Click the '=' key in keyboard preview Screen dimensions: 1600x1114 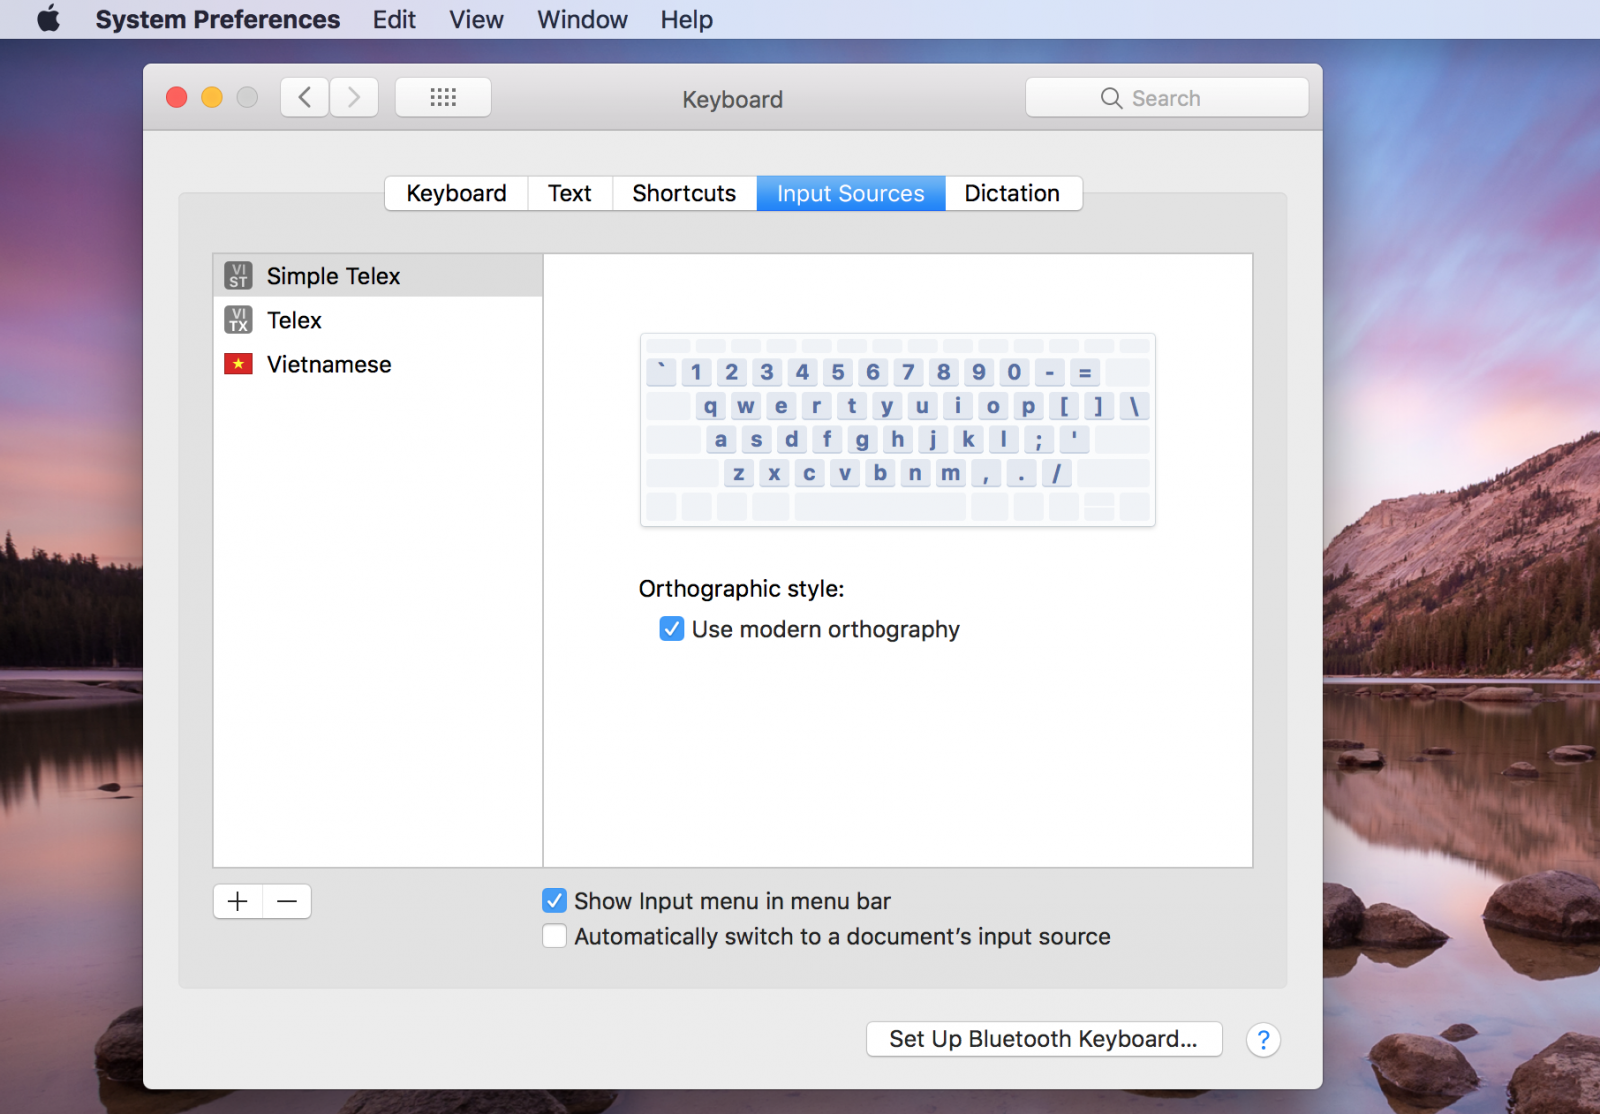click(1085, 372)
